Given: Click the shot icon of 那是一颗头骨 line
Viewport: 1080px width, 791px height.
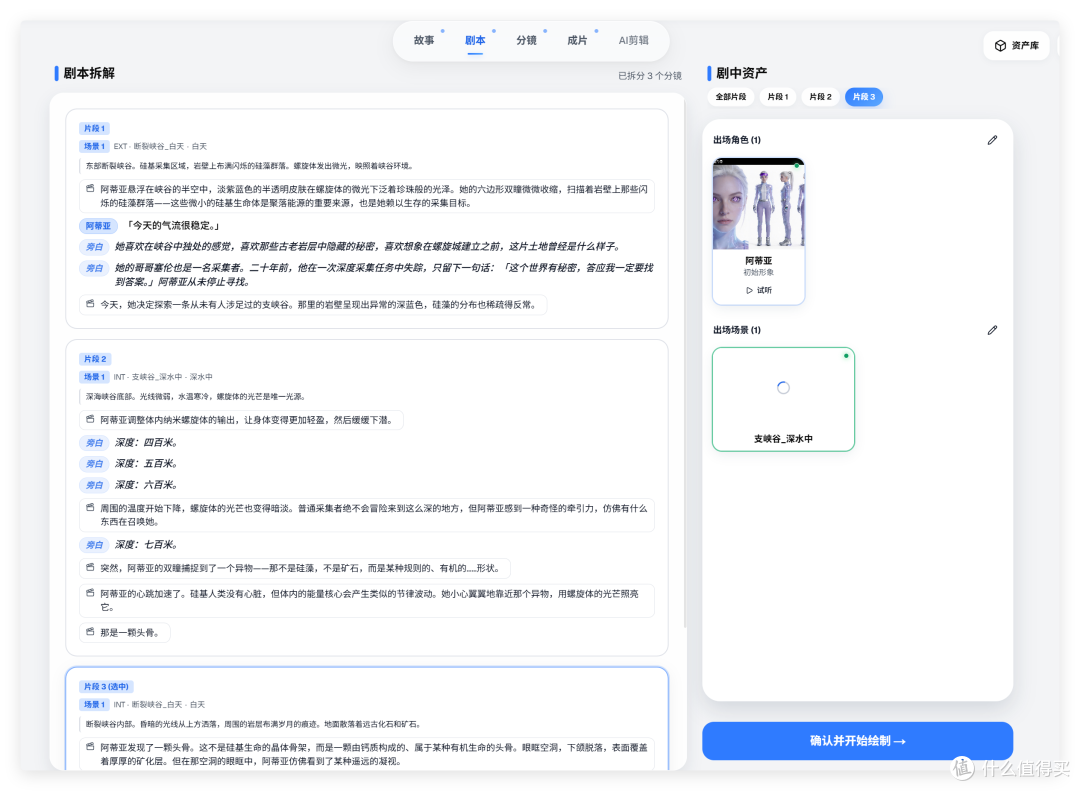Looking at the screenshot, I should [90, 631].
